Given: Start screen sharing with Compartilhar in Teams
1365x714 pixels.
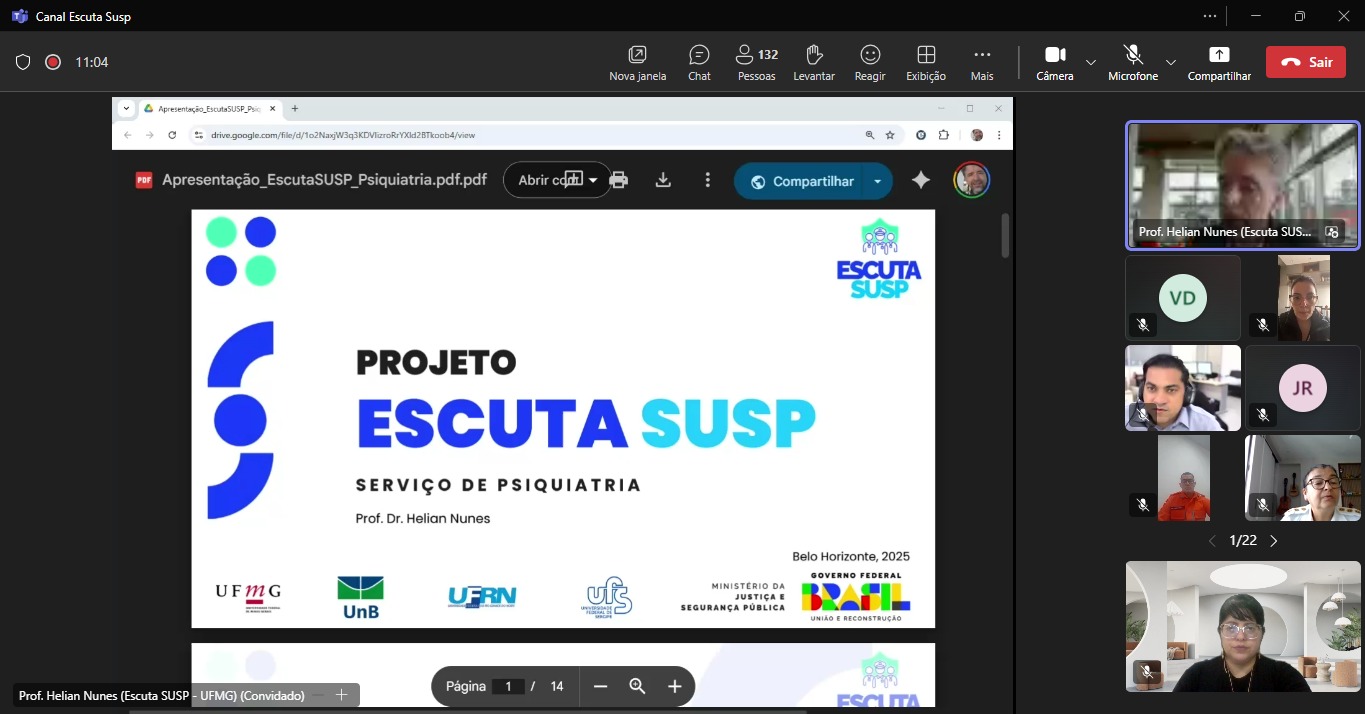Looking at the screenshot, I should pos(1219,63).
